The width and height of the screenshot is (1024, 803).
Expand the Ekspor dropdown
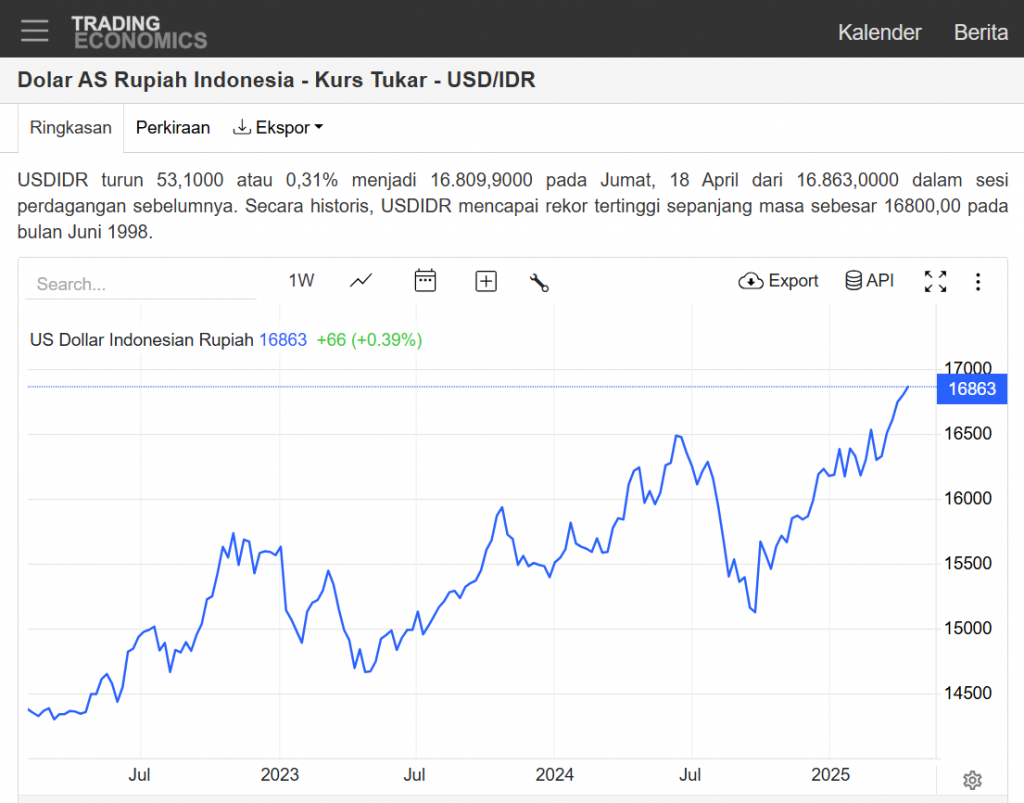pyautogui.click(x=278, y=127)
